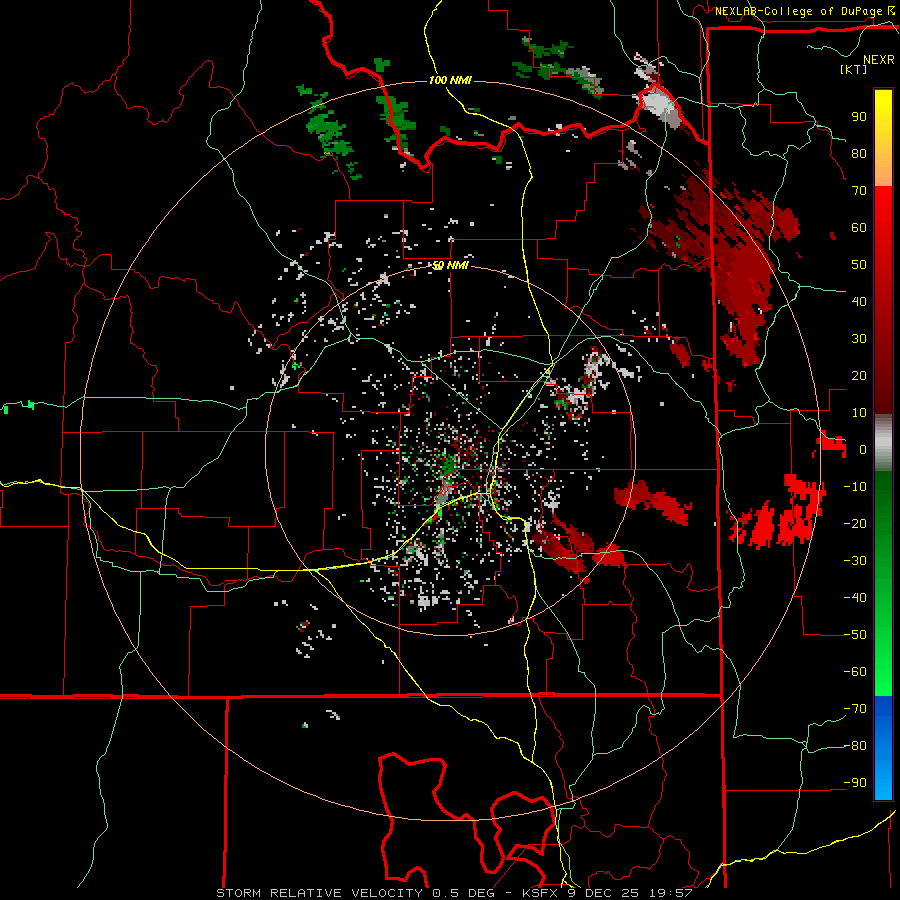This screenshot has height=900, width=900.
Task: Click the '-50' scale value
Action: (x=855, y=635)
